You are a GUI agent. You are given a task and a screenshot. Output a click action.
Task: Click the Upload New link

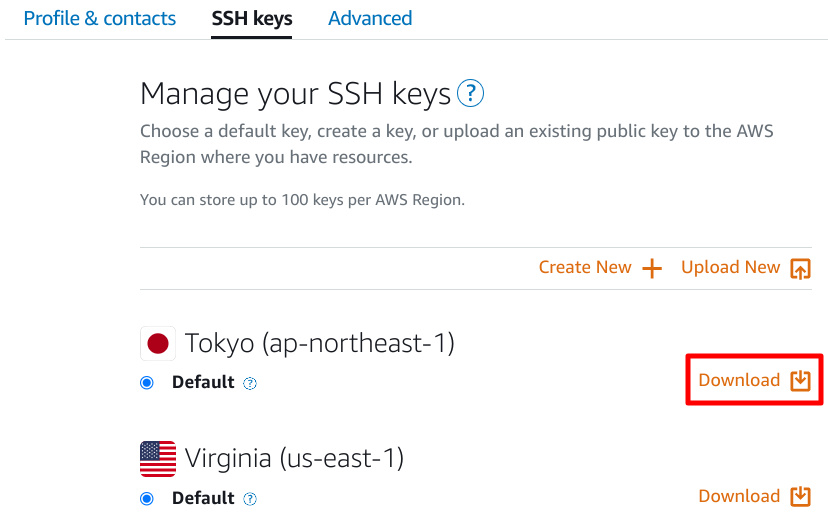click(x=746, y=268)
